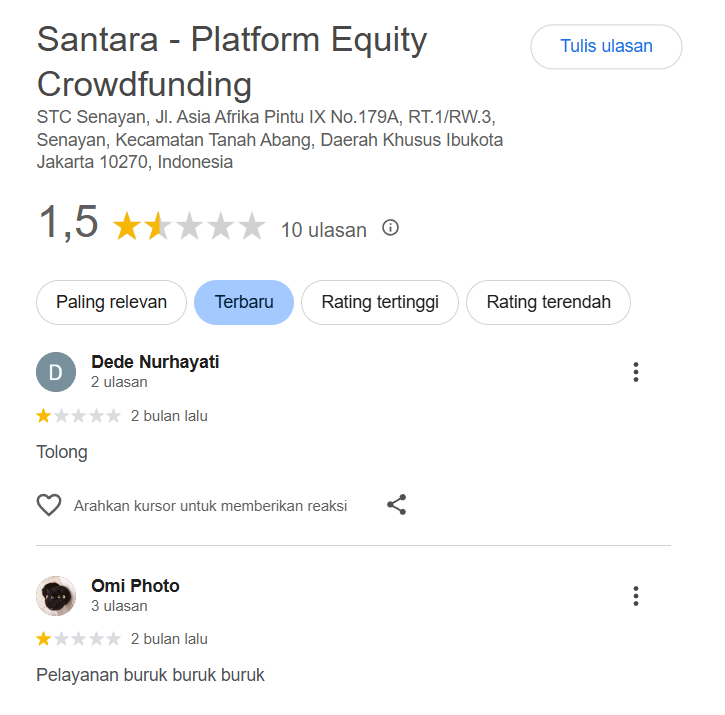Click Dede Nurhayati's avatar letter D

(56, 372)
